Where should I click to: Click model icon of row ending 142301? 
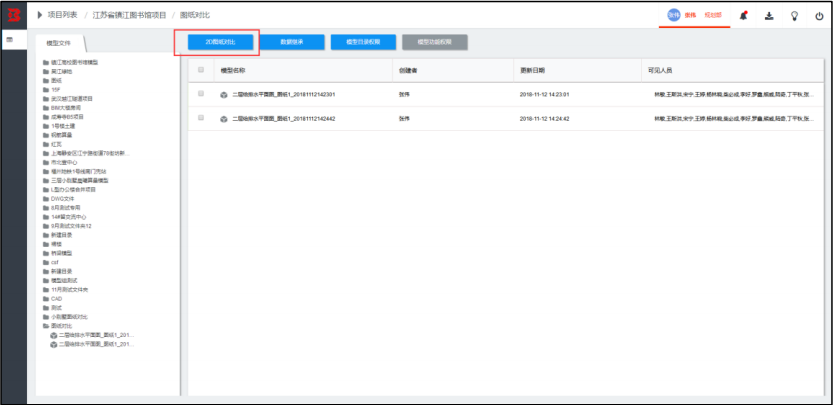coord(224,95)
